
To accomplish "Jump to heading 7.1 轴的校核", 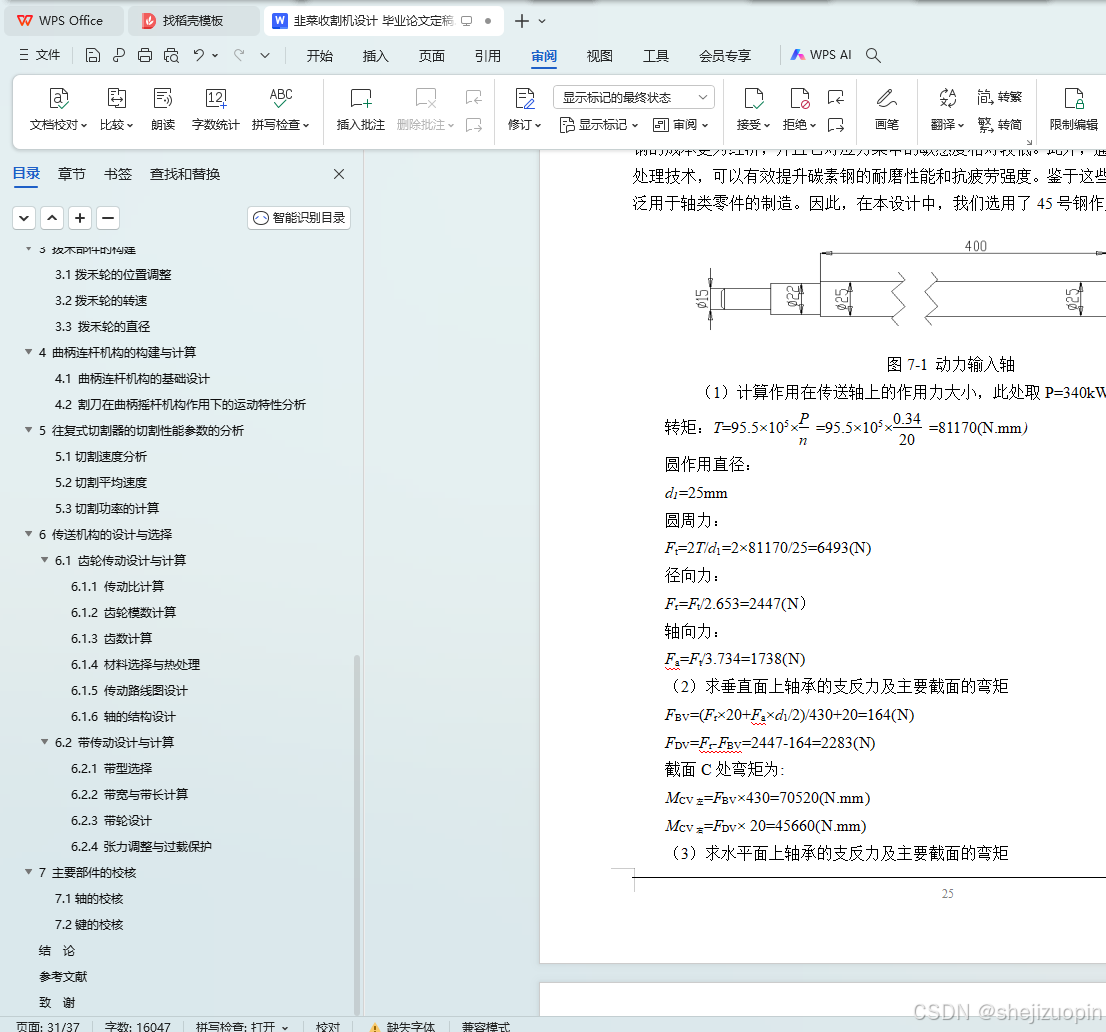I will (89, 898).
